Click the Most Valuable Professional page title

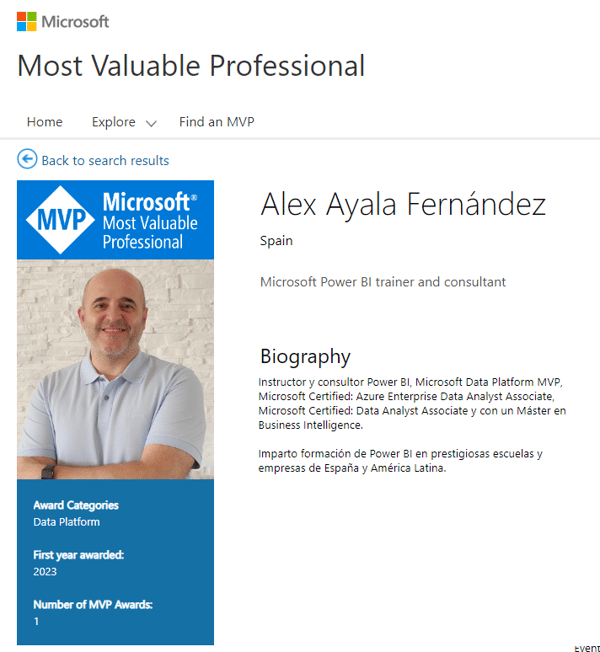(191, 66)
